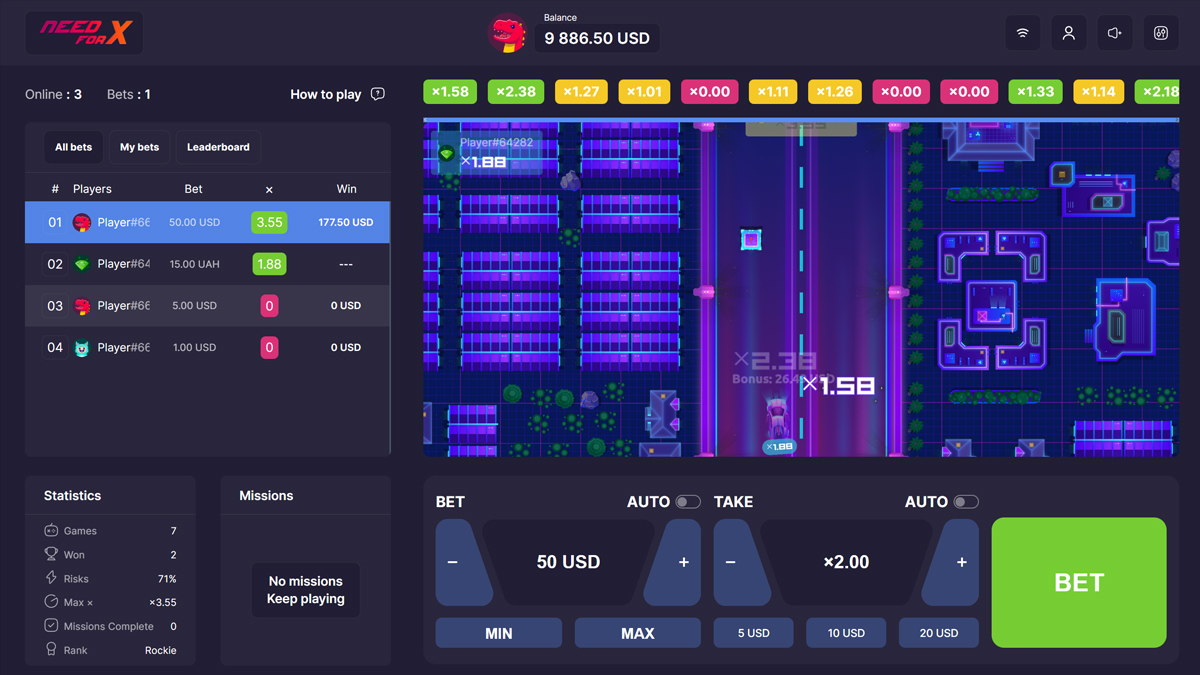Click the teal cat avatar in row 04
Viewport: 1200px width, 675px height.
click(x=82, y=348)
